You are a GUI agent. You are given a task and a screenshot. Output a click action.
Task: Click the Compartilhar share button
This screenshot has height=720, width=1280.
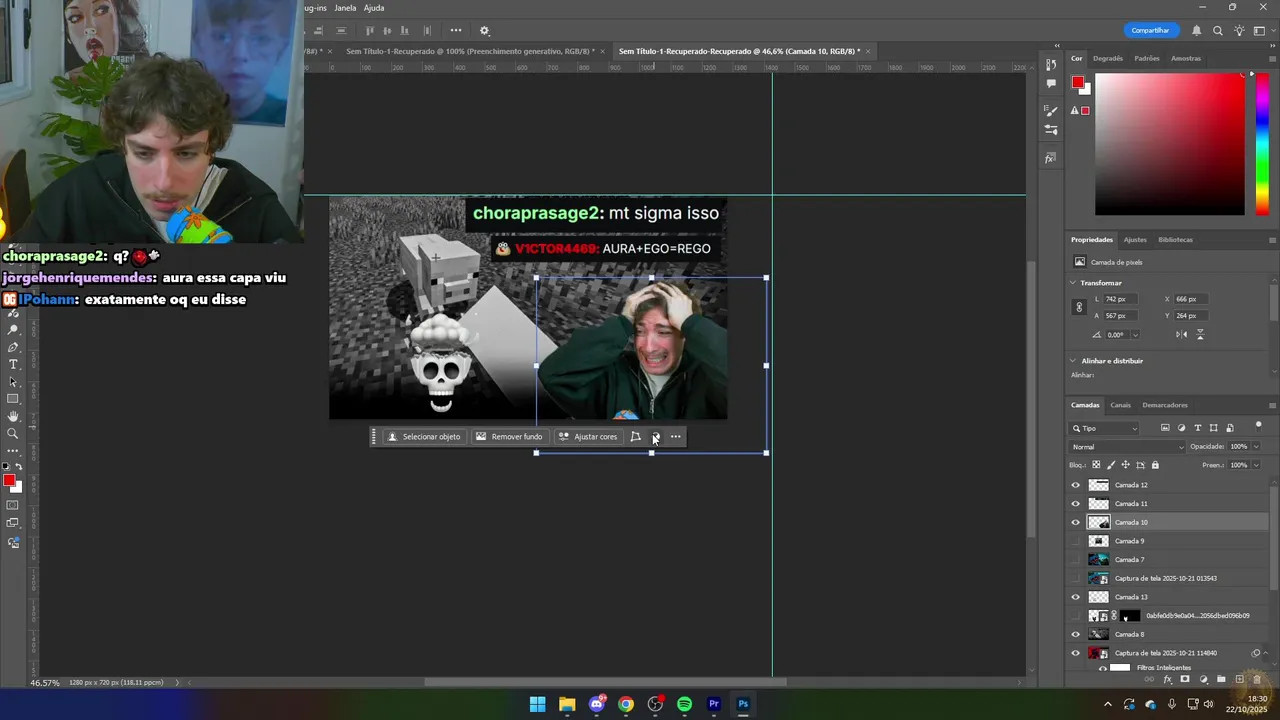tap(1150, 31)
